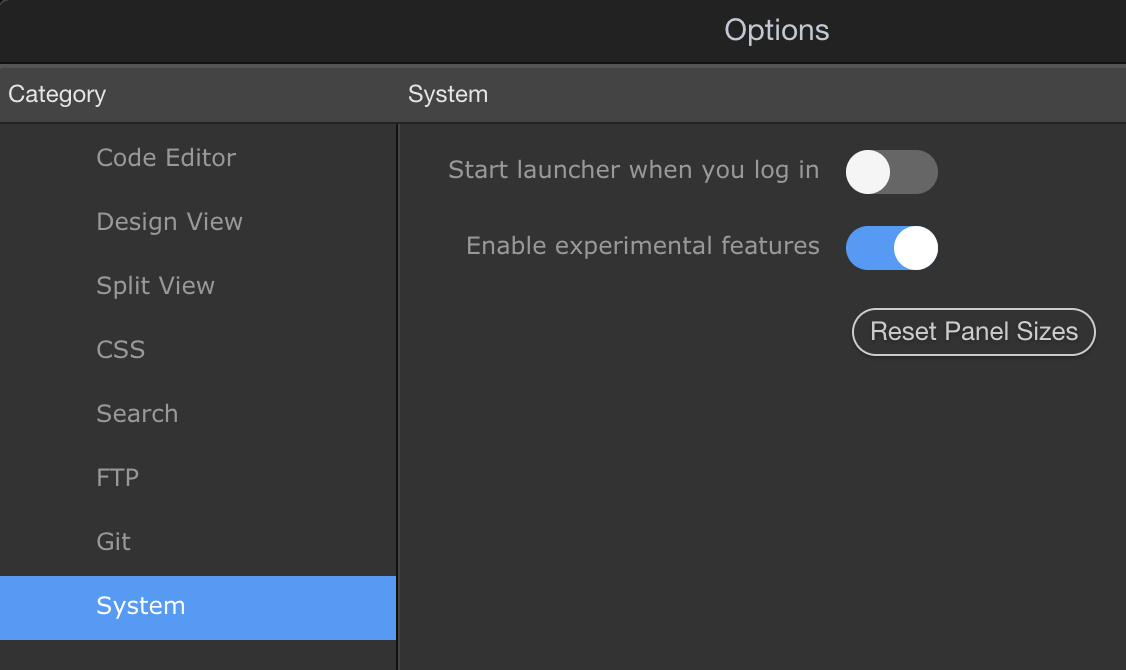The height and width of the screenshot is (670, 1126).
Task: Open the CSS settings category
Action: click(120, 350)
